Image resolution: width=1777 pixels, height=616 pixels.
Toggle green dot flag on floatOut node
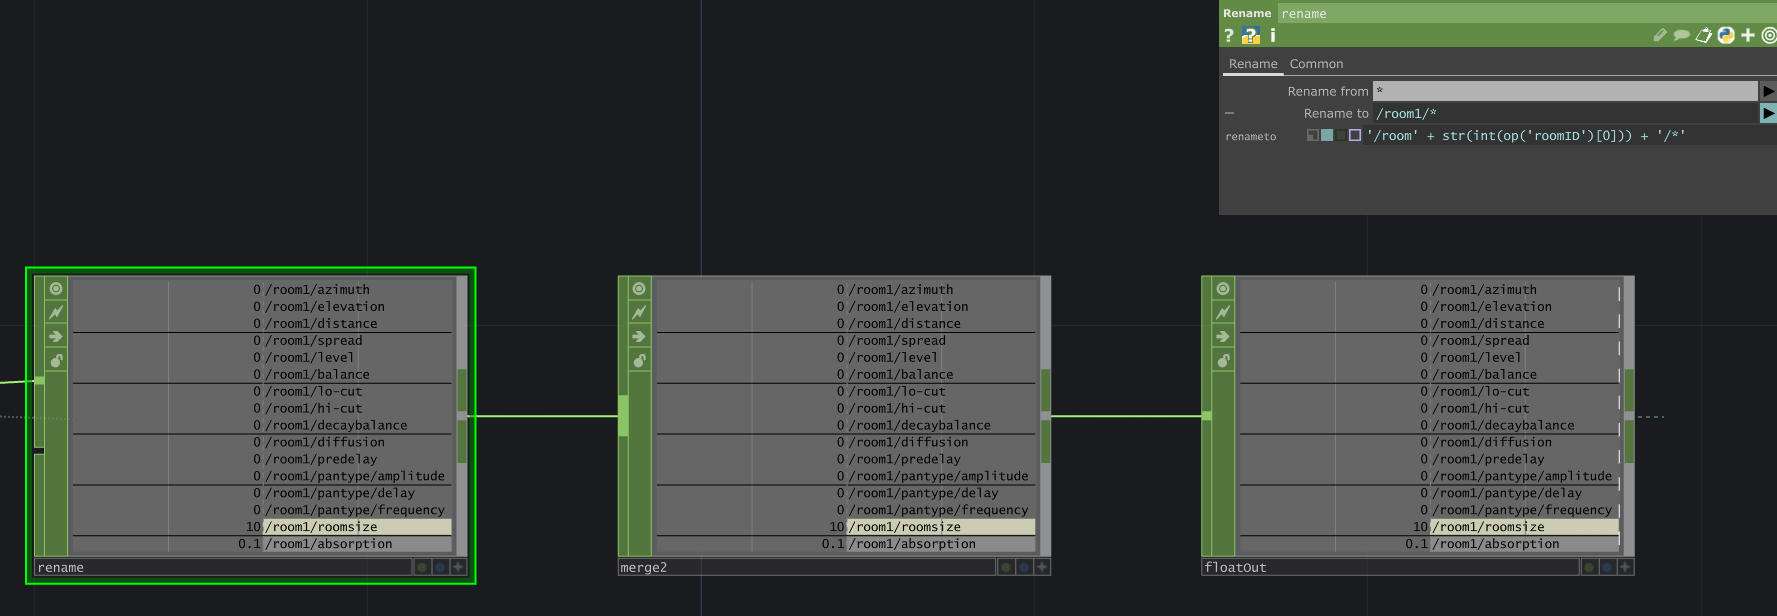tap(1589, 567)
